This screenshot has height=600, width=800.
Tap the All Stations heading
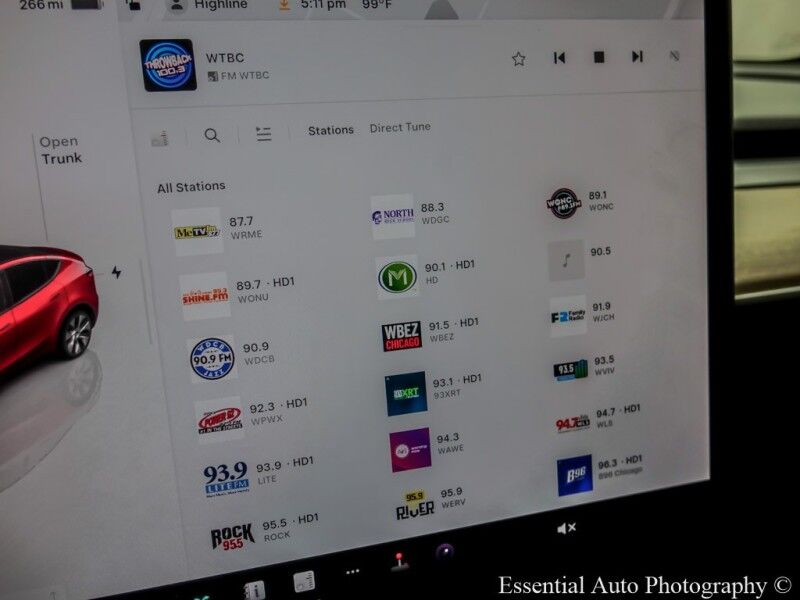point(191,187)
